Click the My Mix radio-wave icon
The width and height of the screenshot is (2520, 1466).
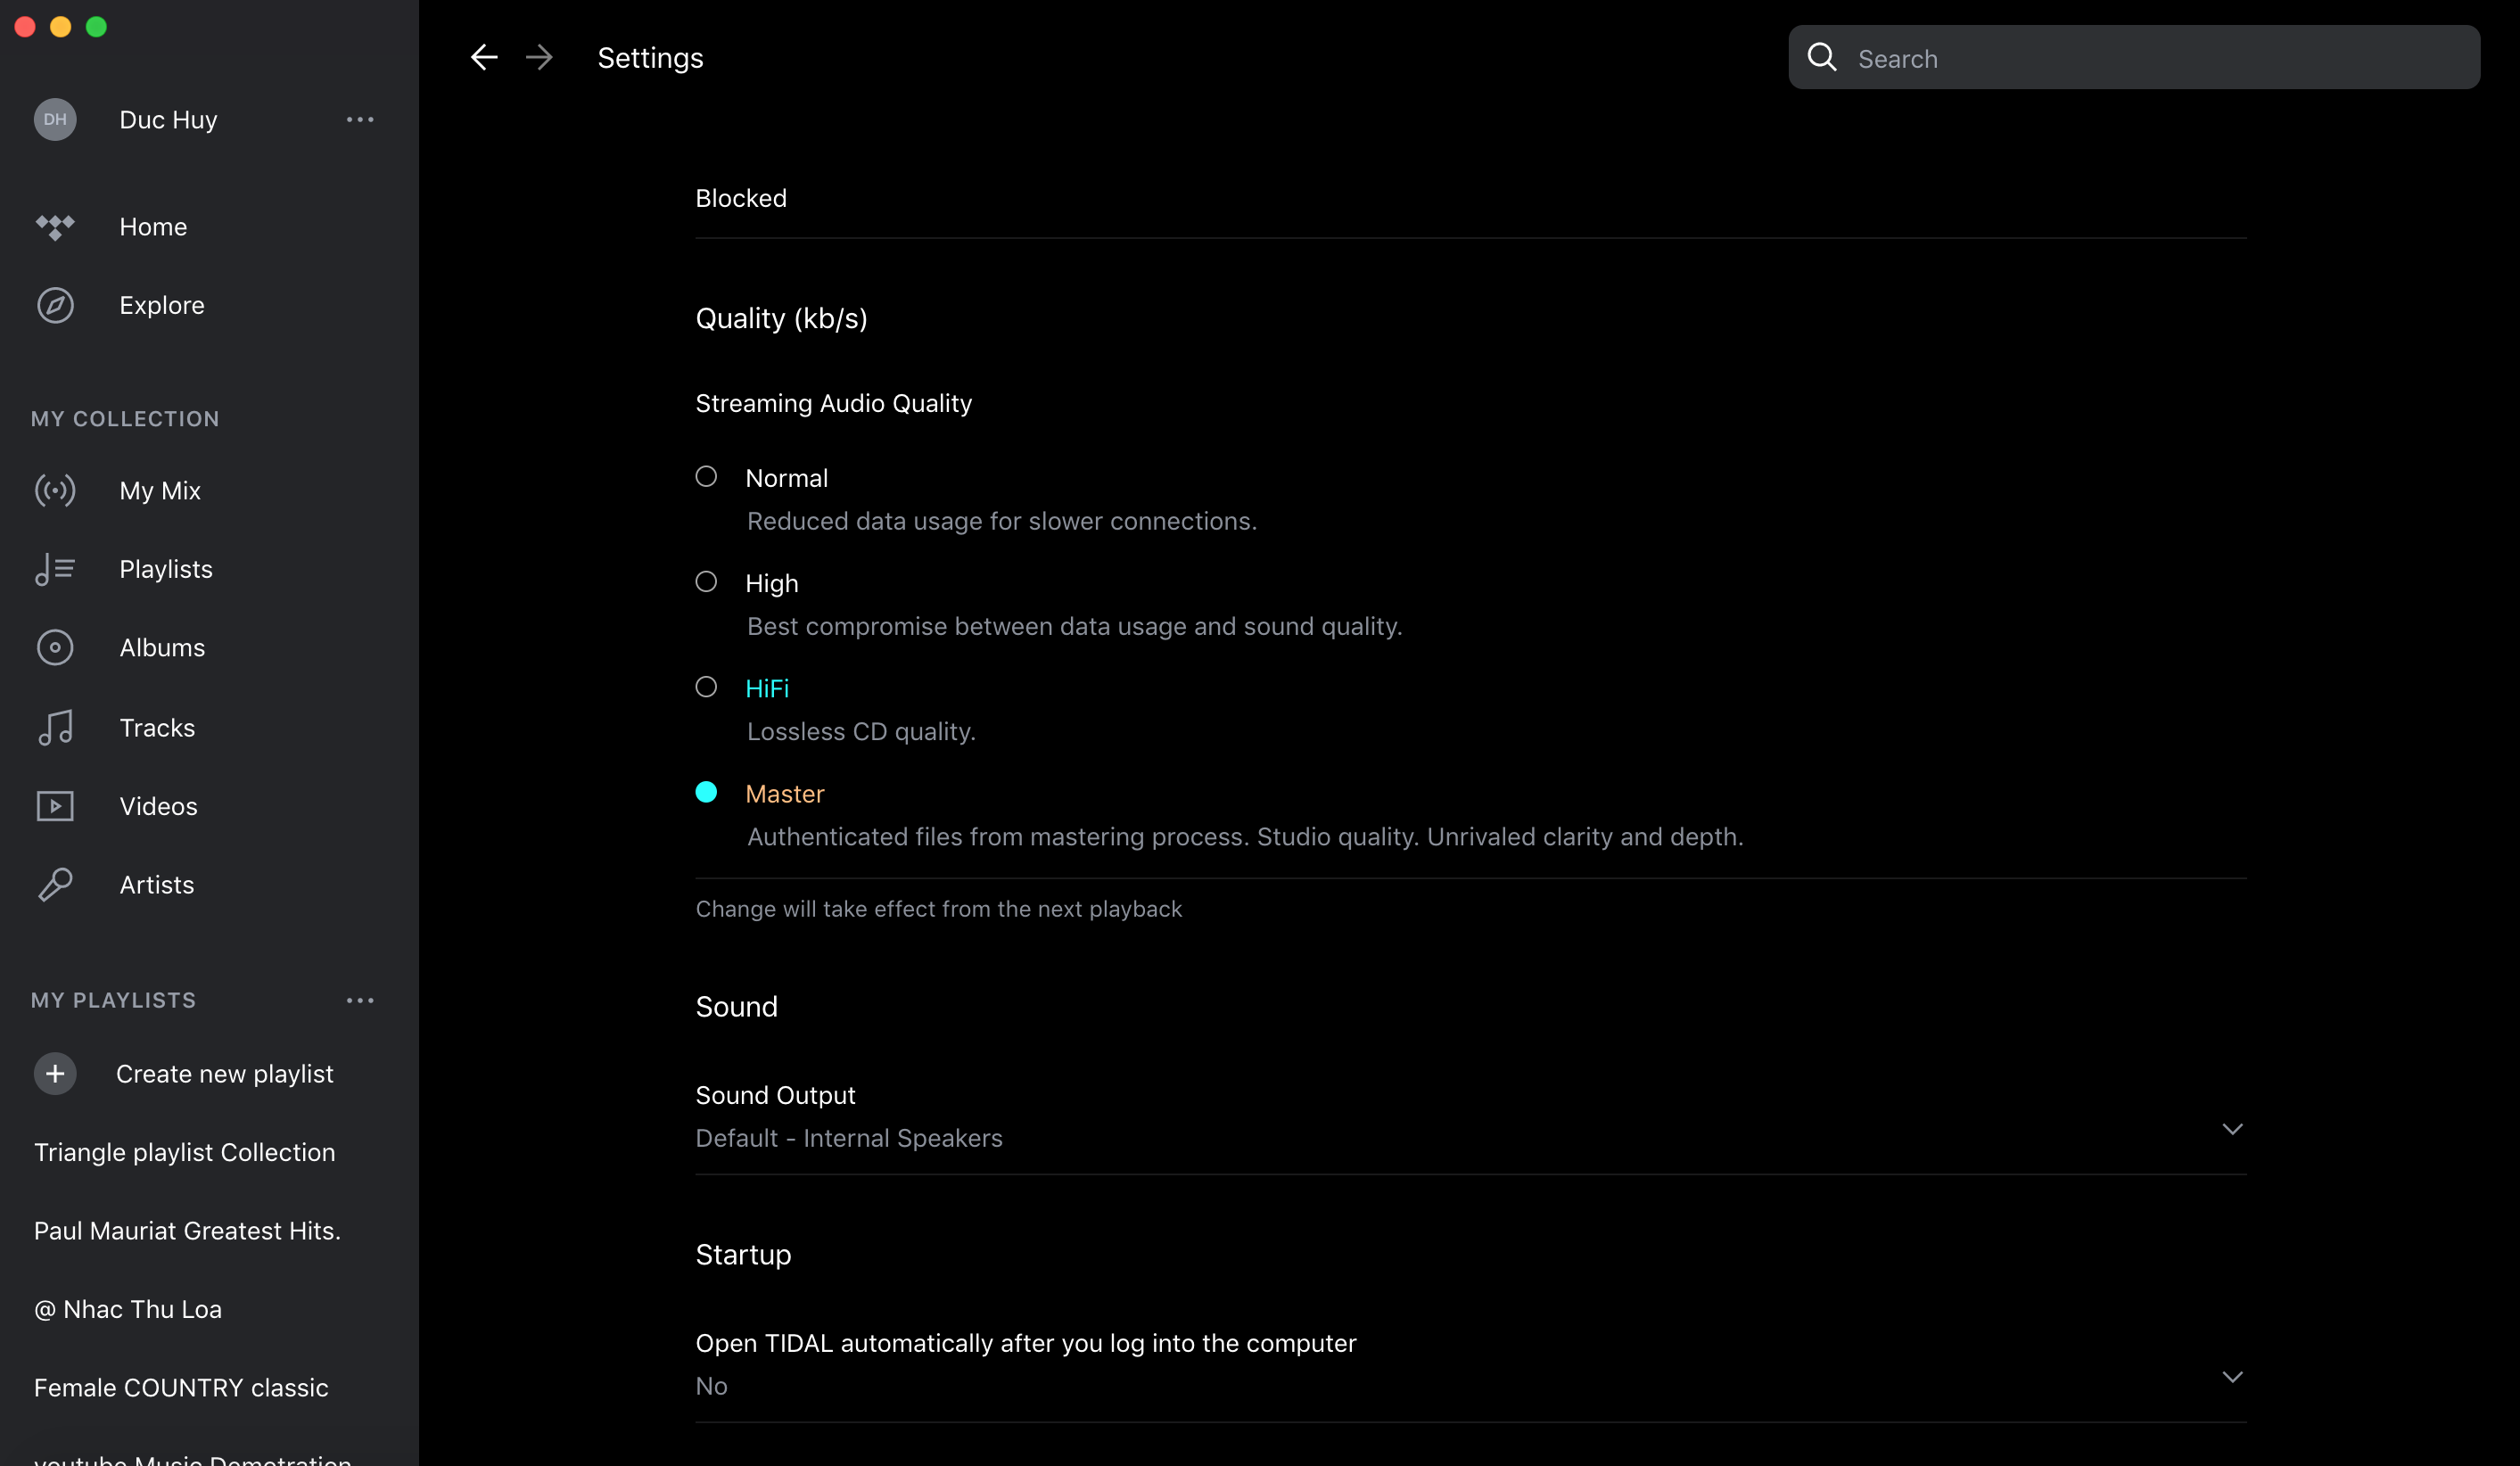click(x=55, y=490)
